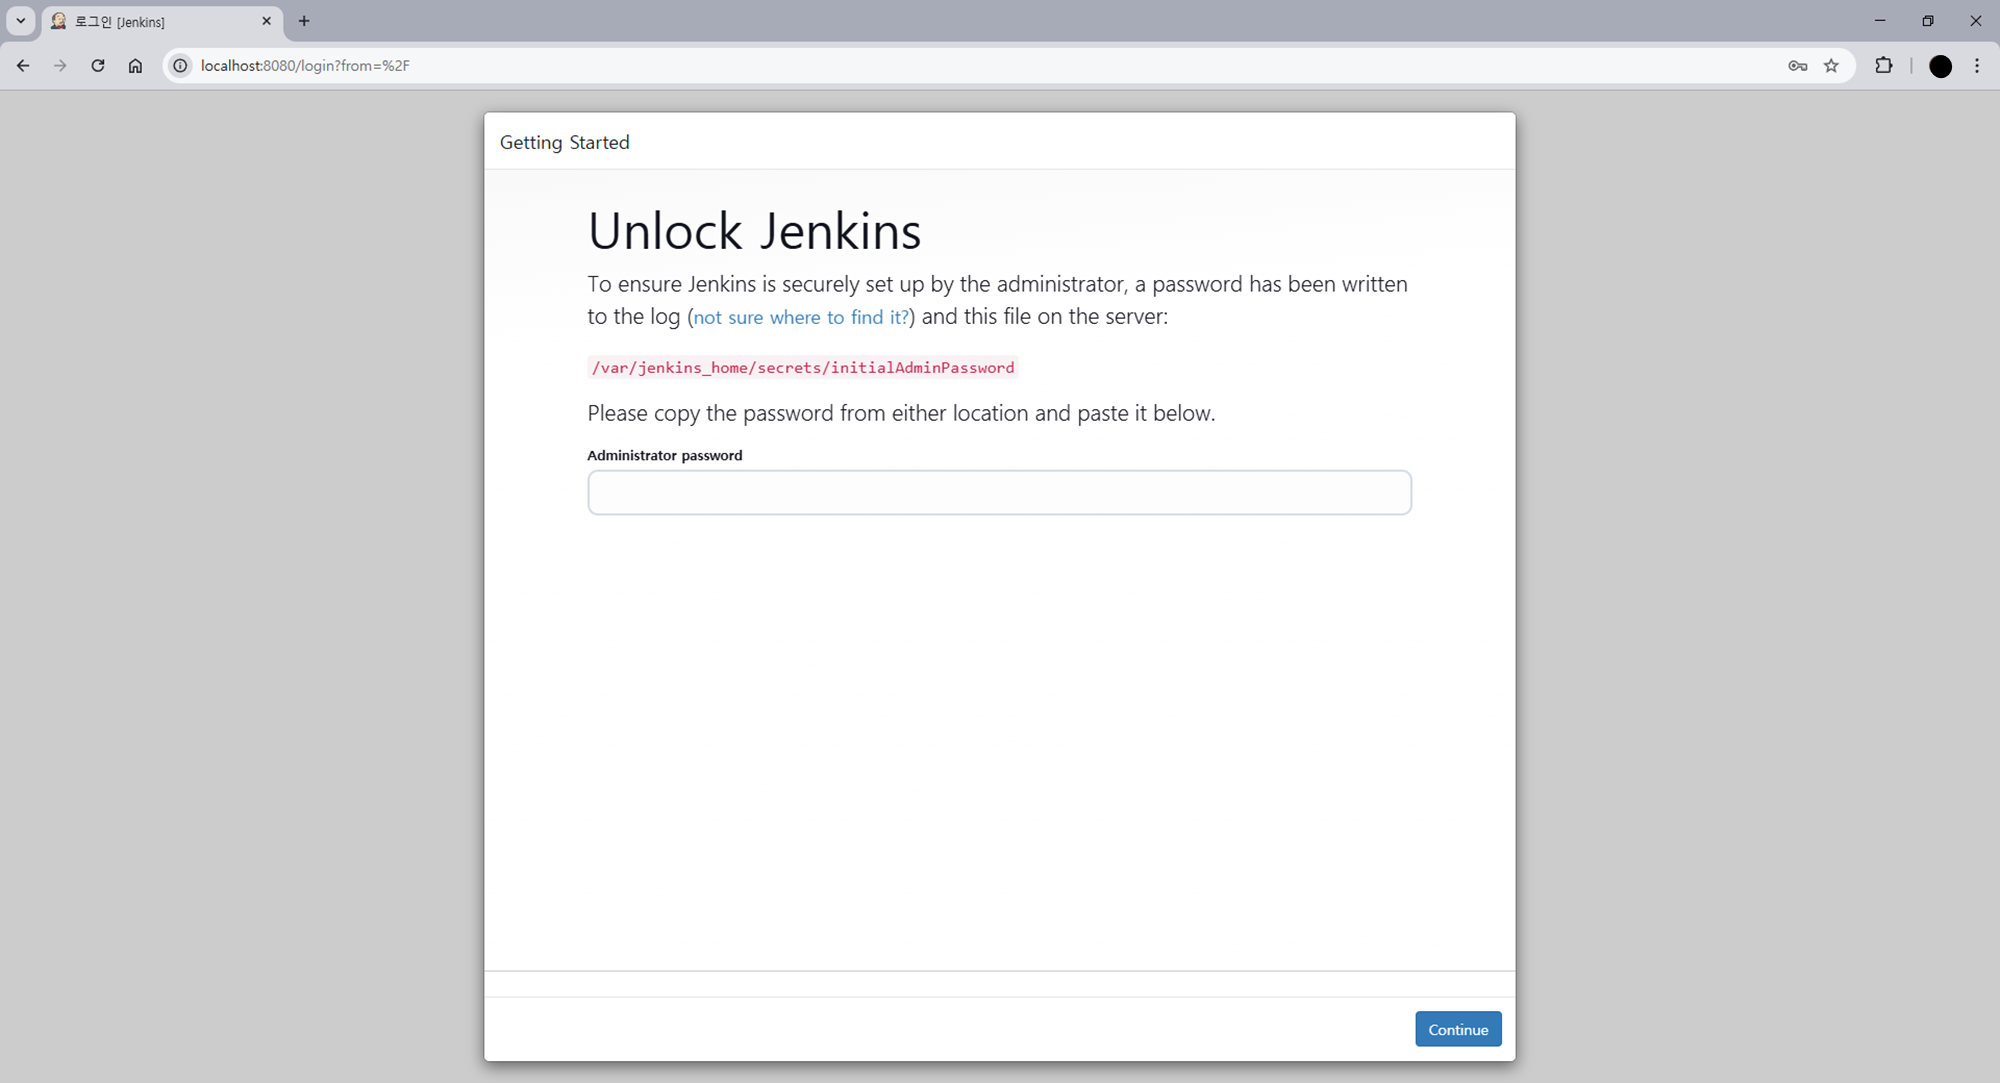Viewport: 2000px width, 1083px height.
Task: Open the browser extensions menu
Action: tap(1884, 66)
